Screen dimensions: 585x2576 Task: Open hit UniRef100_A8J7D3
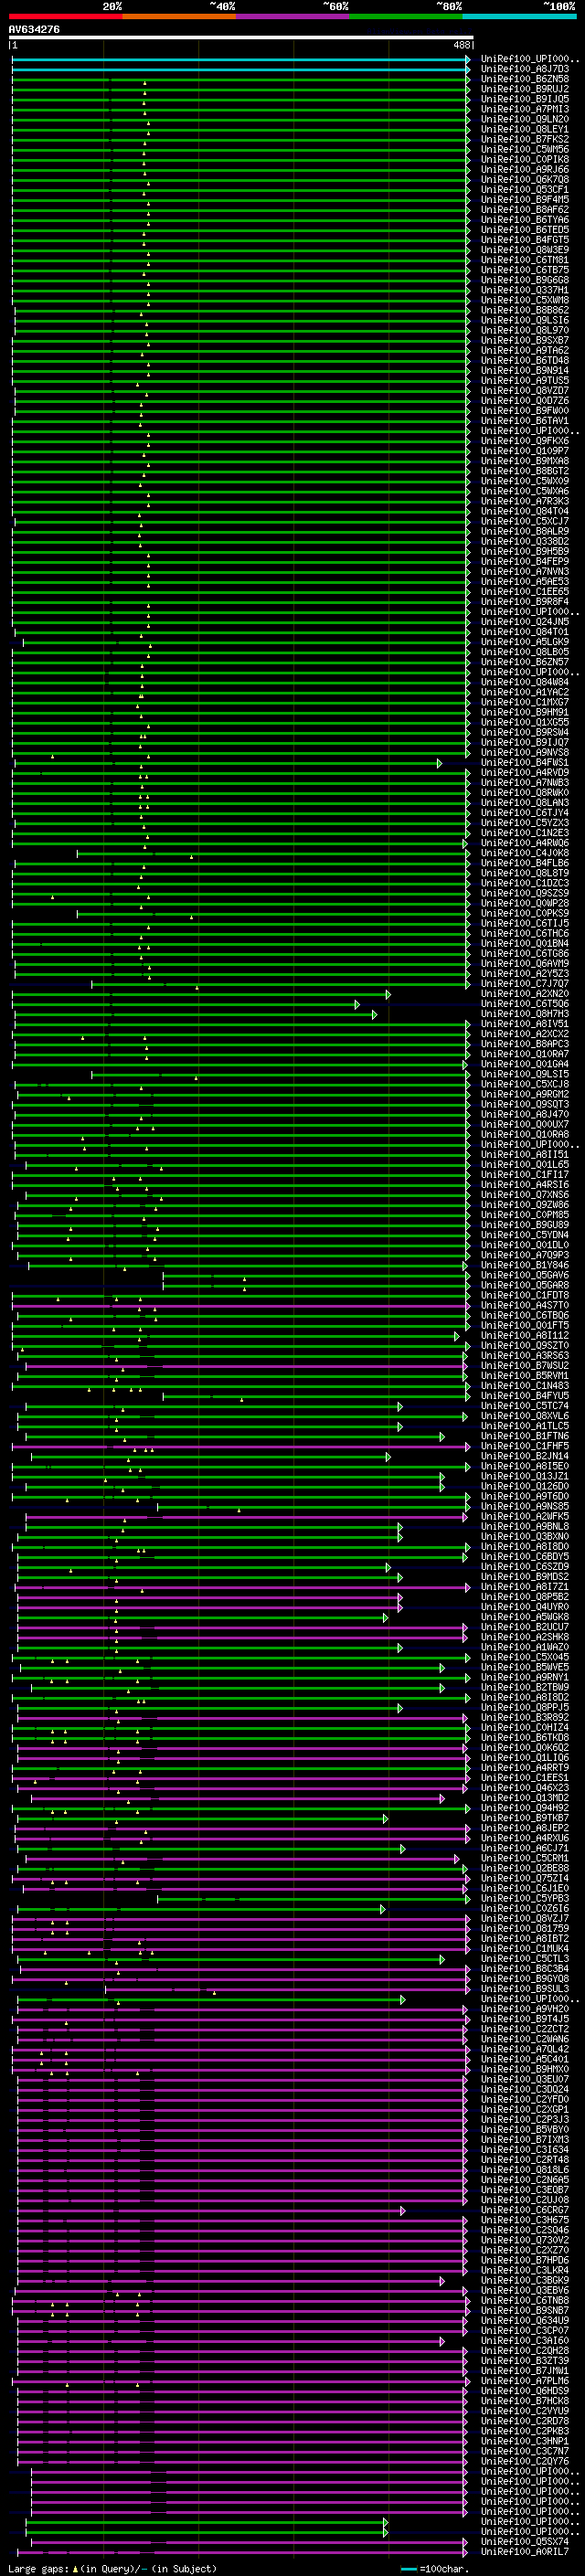(x=525, y=69)
